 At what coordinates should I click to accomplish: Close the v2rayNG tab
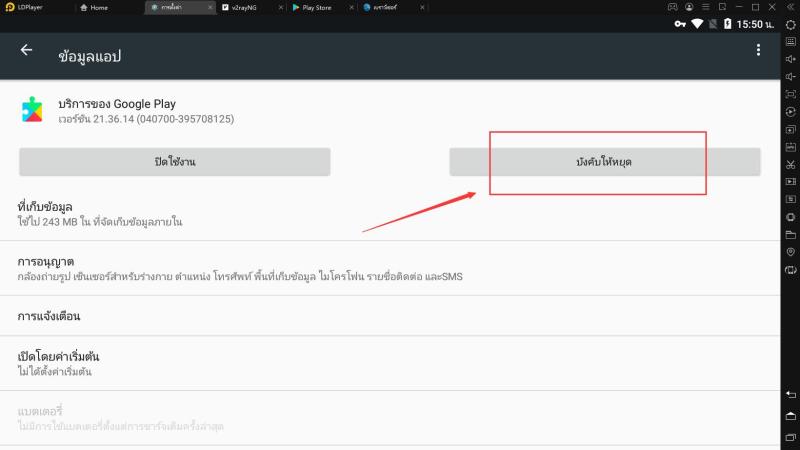coord(281,7)
